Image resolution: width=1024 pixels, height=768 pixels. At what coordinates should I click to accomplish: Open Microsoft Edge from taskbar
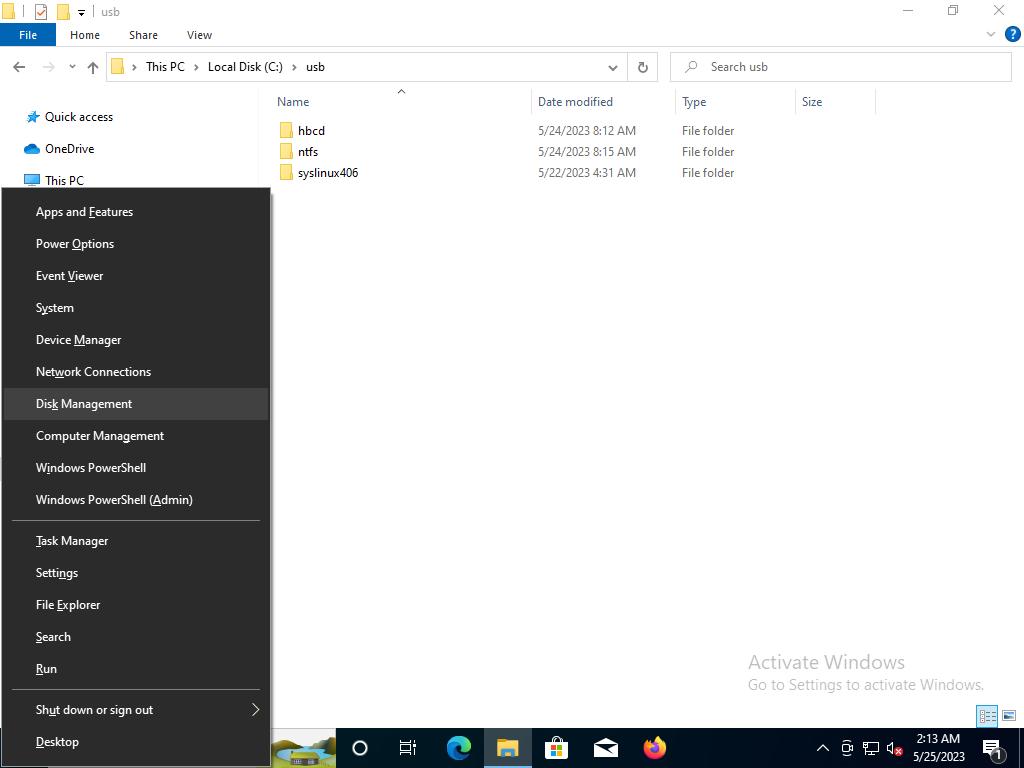click(x=458, y=748)
